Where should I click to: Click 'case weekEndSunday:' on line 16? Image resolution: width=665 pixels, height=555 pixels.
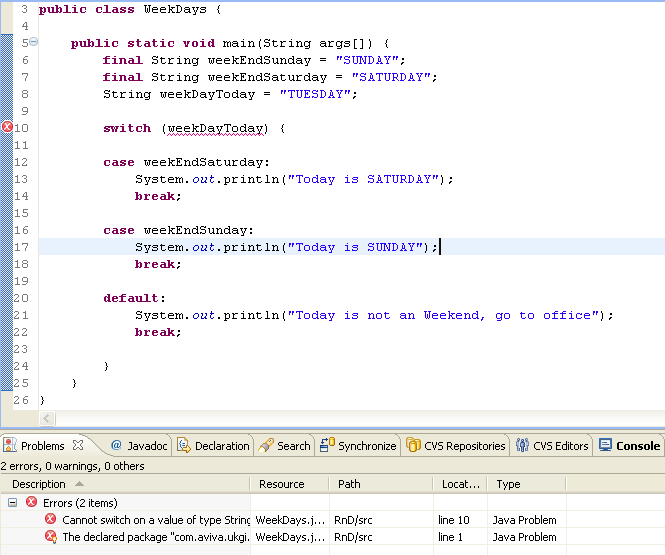click(x=178, y=230)
